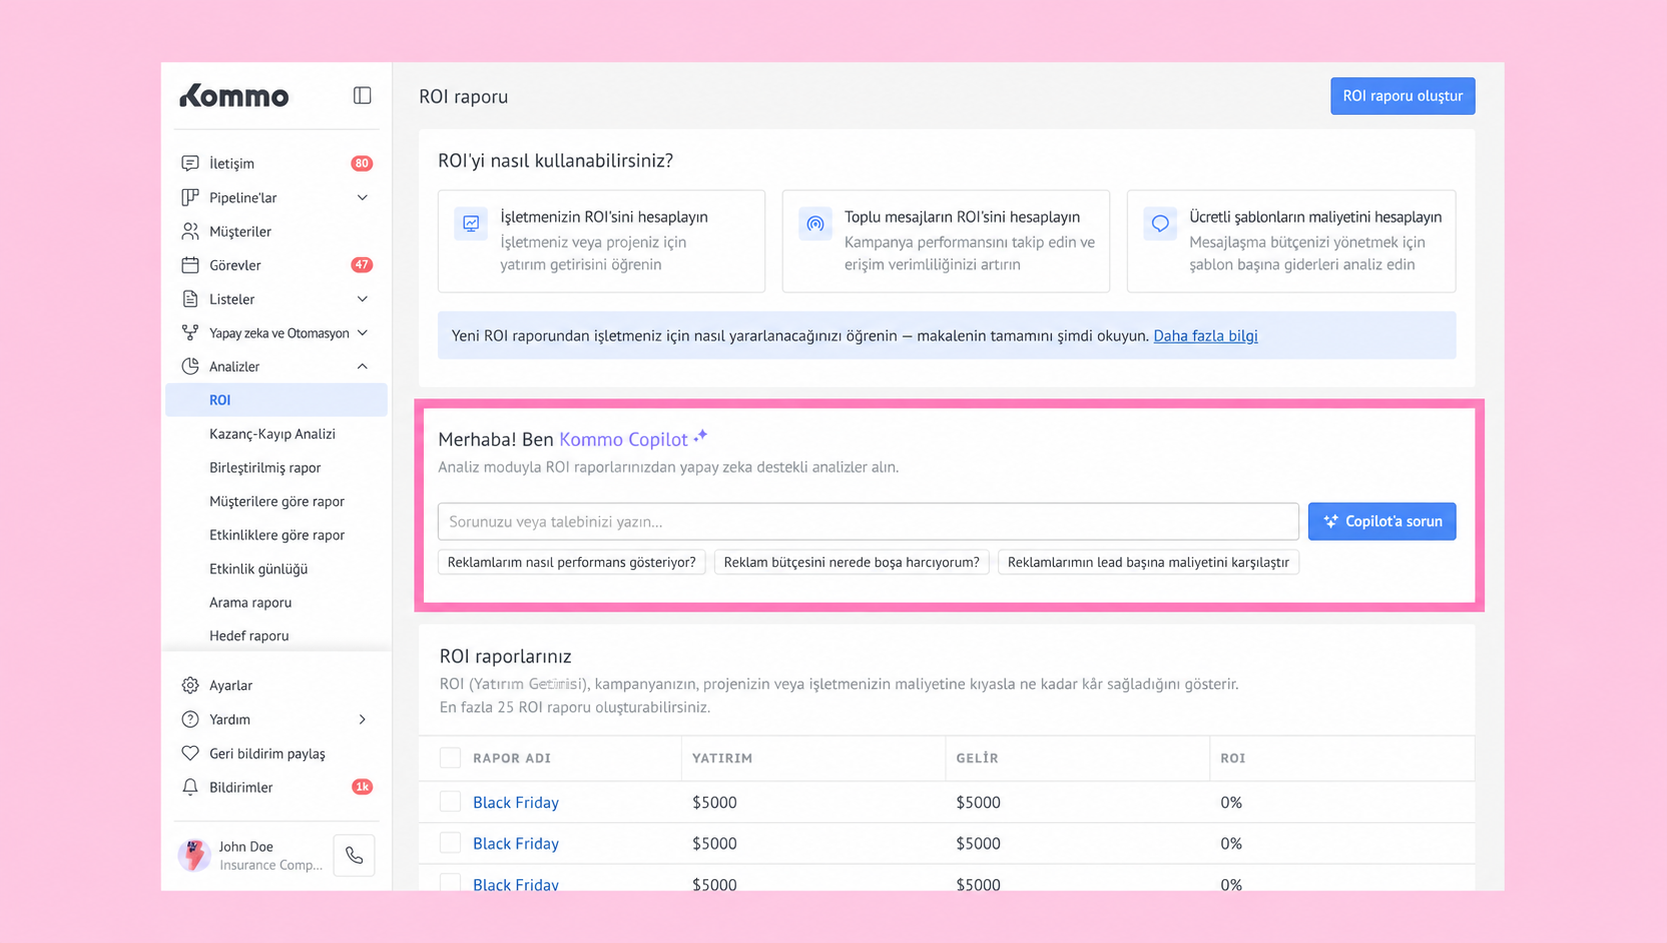This screenshot has height=943, width=1667.
Task: Click the Sorunuzu veya talebinizi yazın input field
Action: click(x=868, y=521)
